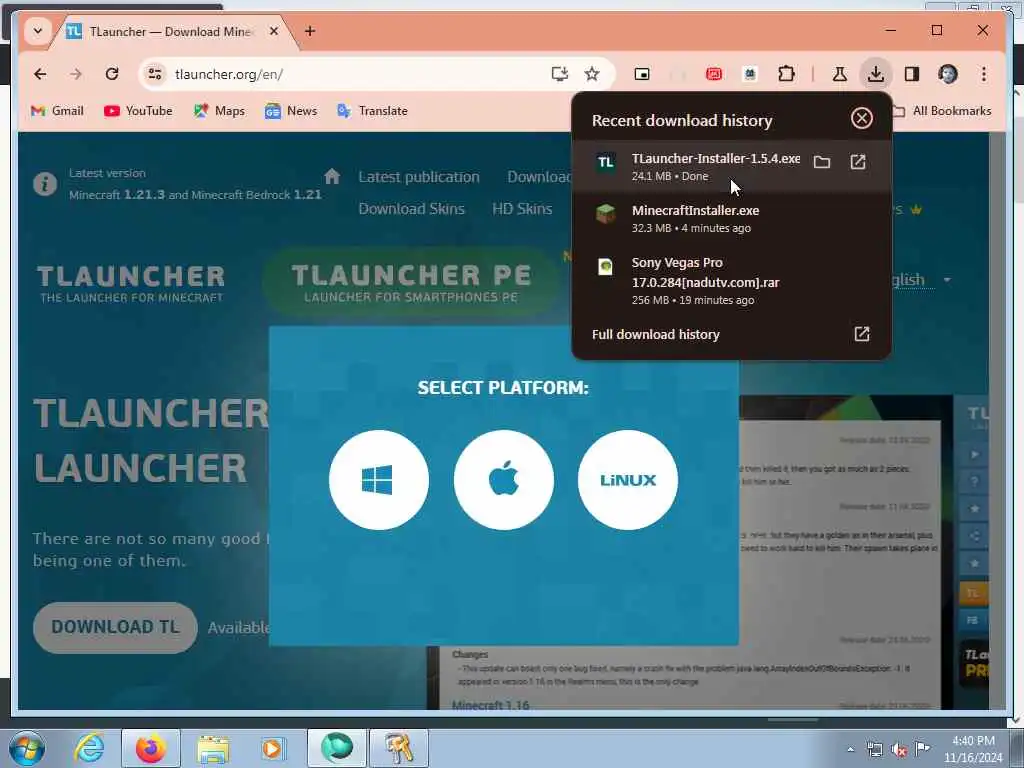
Task: Open the YouTube bookmark
Action: click(x=138, y=111)
